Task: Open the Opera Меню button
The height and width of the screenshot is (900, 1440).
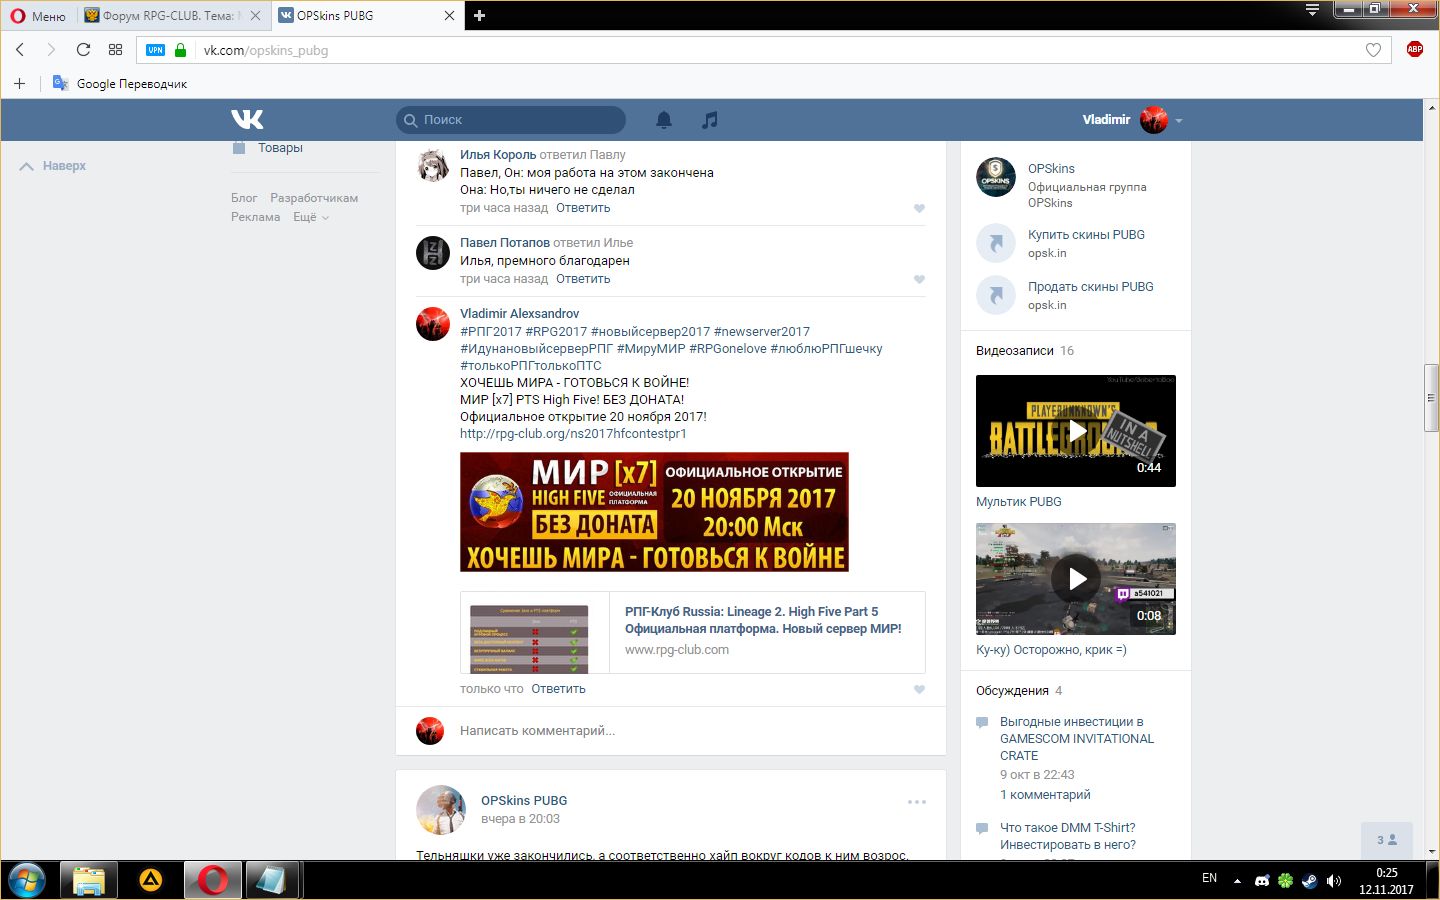Action: click(38, 15)
